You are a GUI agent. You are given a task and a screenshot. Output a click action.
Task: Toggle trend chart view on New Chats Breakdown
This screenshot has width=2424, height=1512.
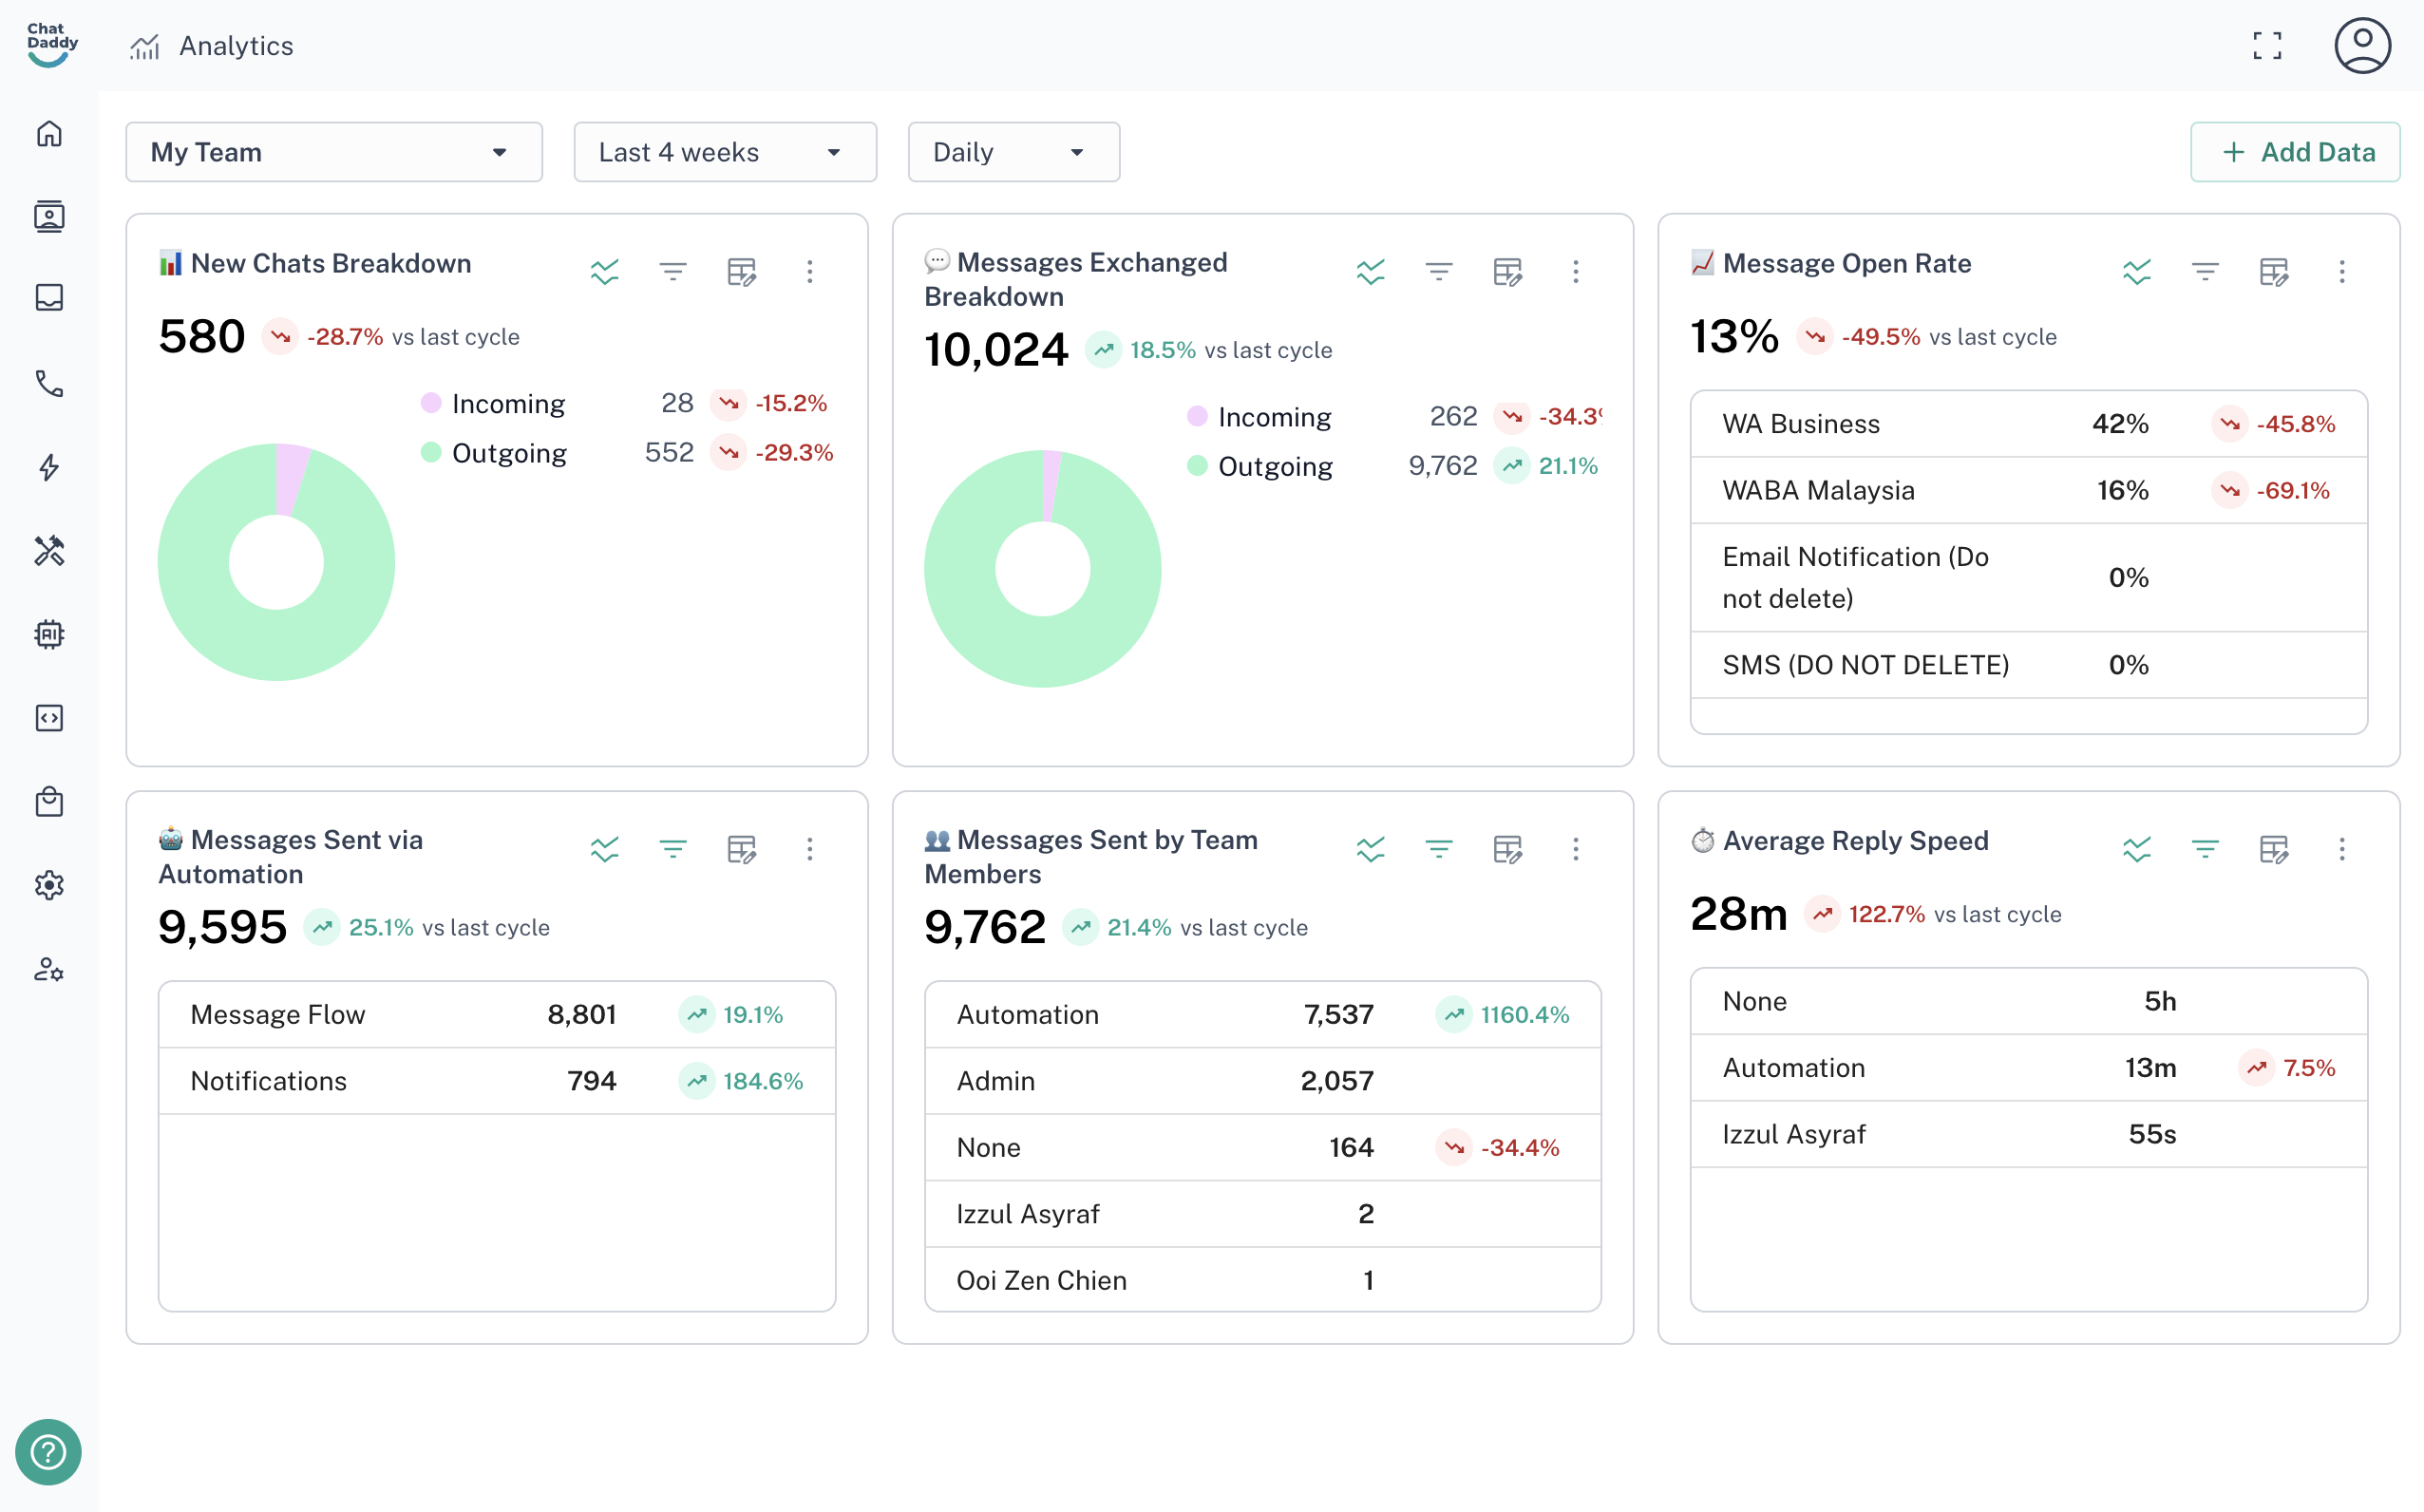coord(604,271)
